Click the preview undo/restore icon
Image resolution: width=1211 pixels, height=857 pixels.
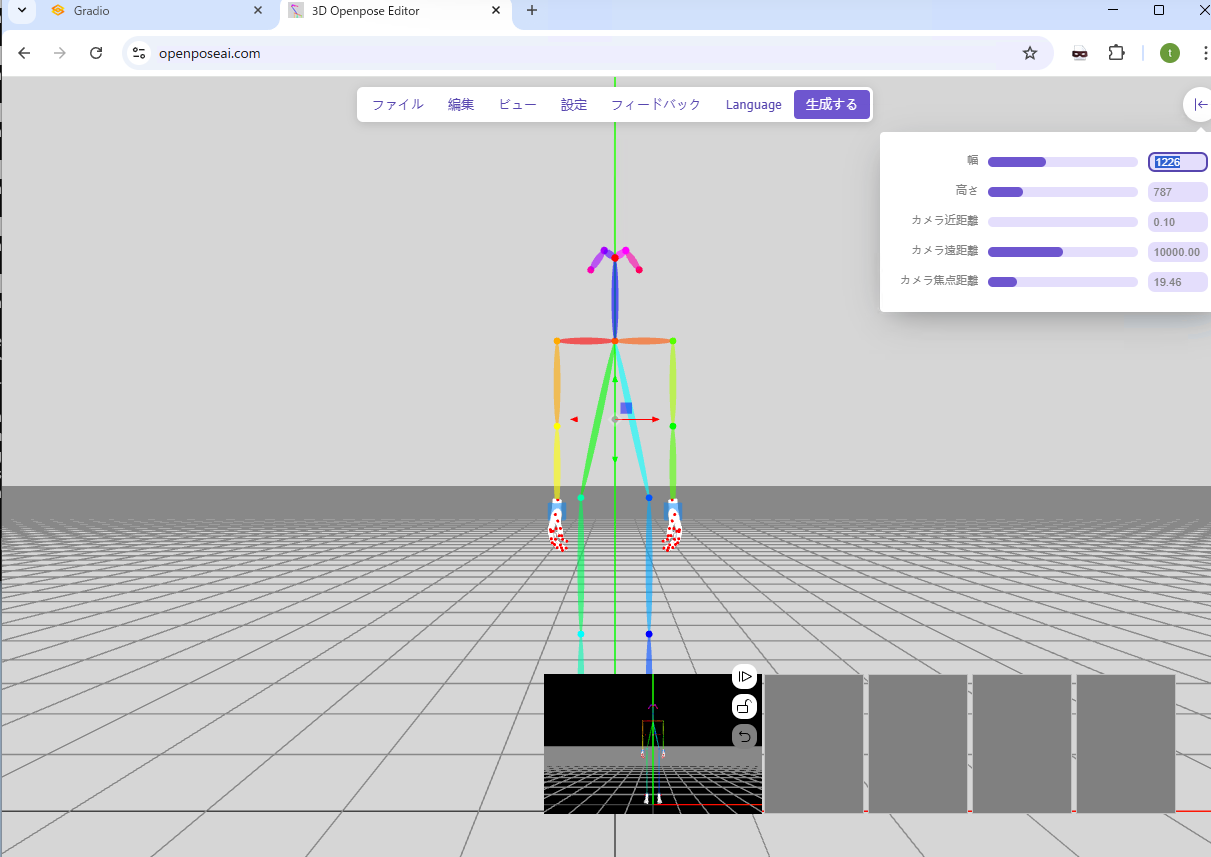(744, 737)
